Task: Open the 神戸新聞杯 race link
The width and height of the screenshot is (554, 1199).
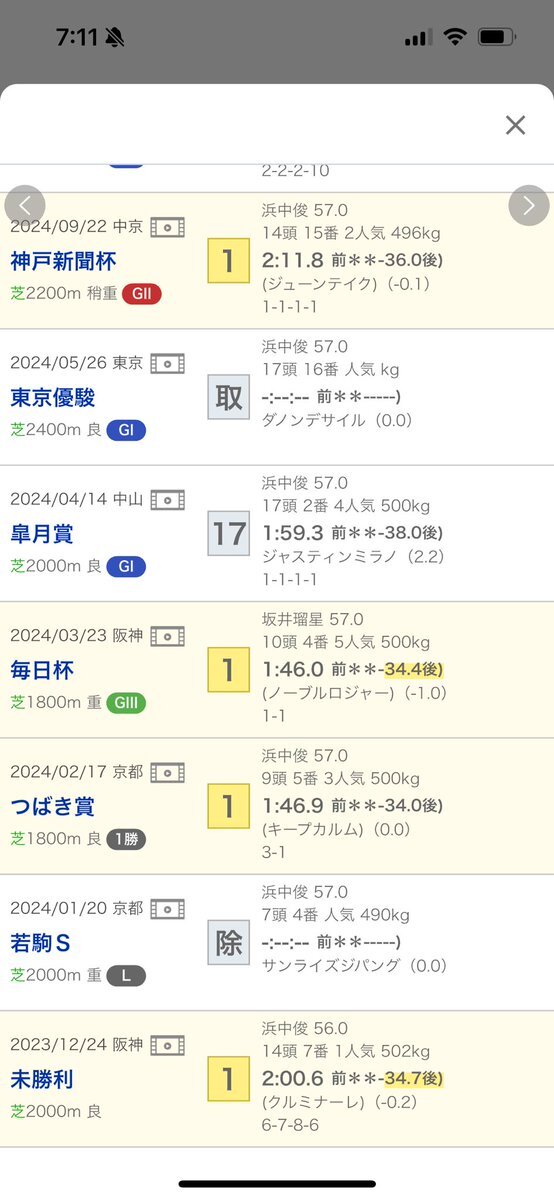Action: pos(64,262)
